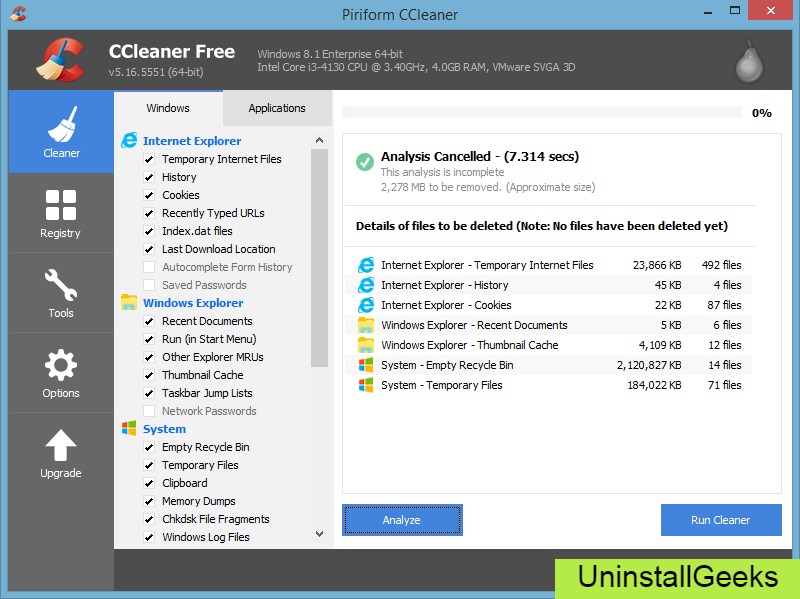Switch to the Windows tab
Image resolution: width=800 pixels, height=599 pixels.
[x=168, y=108]
